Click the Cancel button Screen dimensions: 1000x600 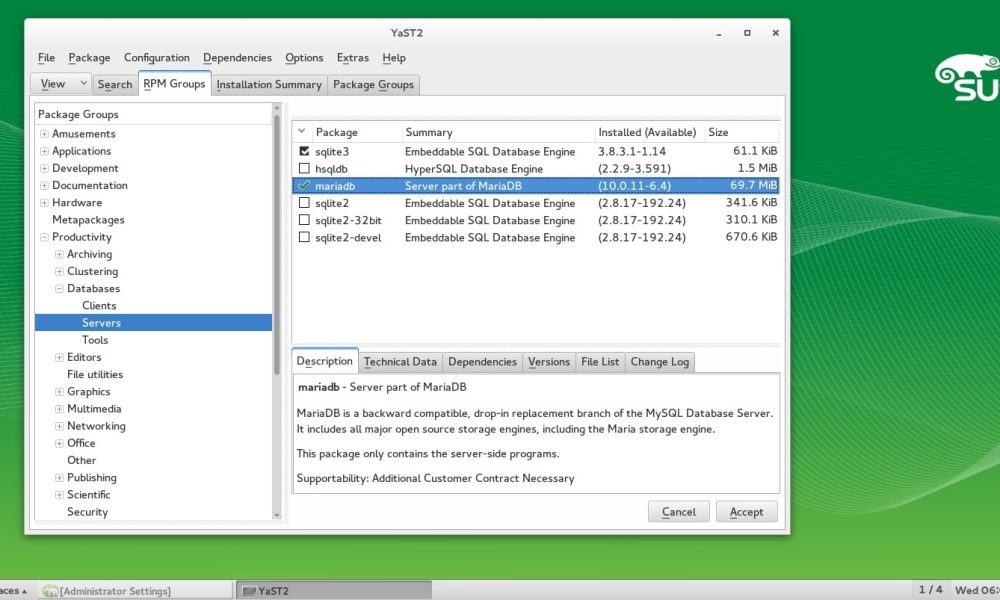[679, 511]
